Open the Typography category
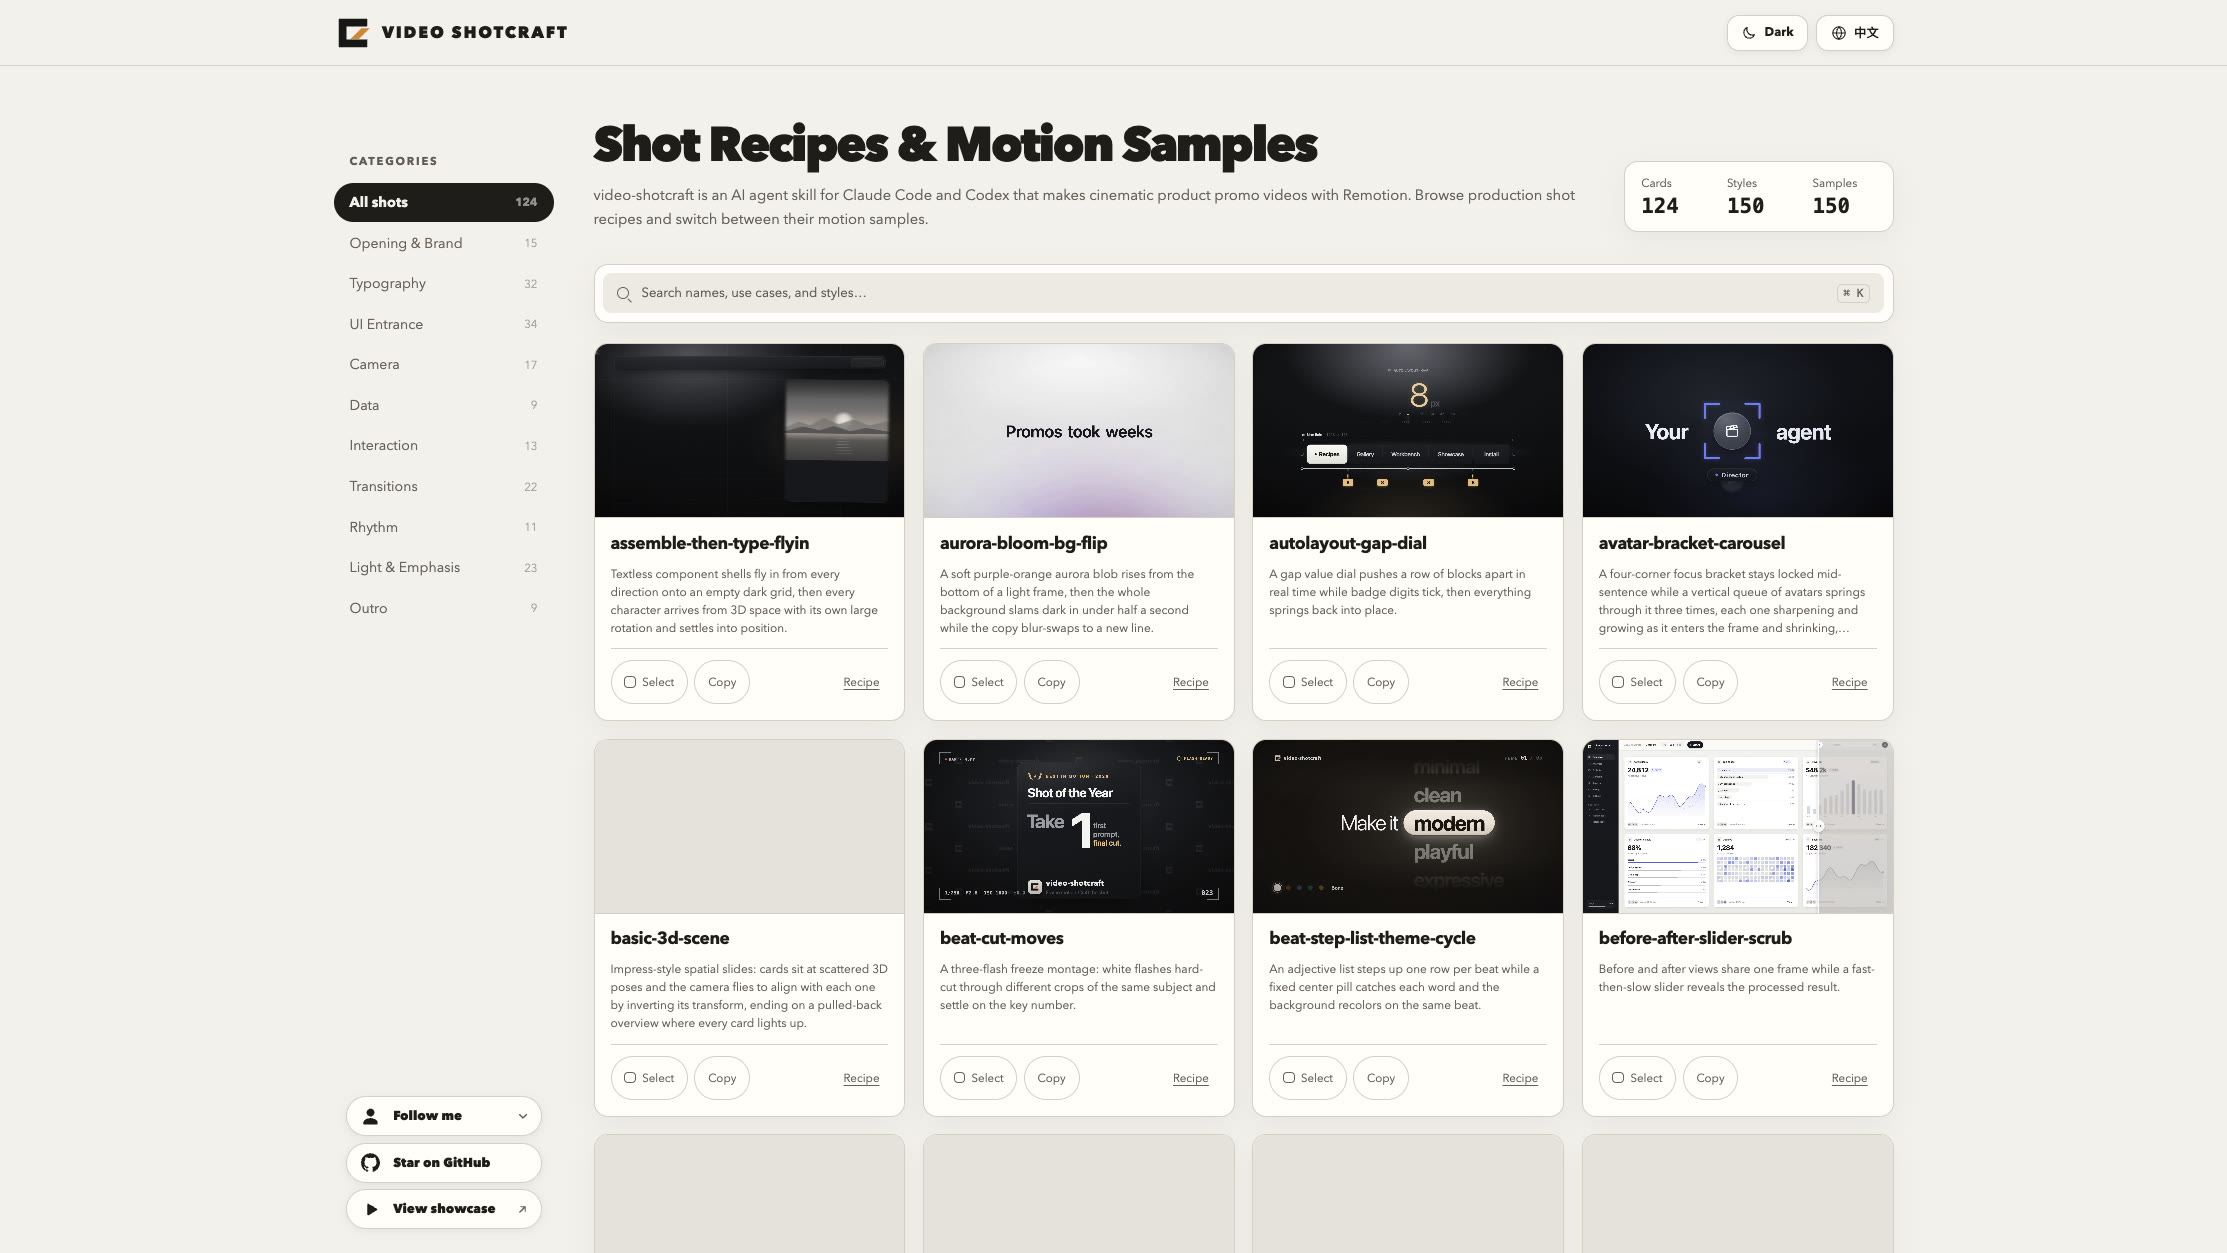The image size is (2227, 1253). 443,284
